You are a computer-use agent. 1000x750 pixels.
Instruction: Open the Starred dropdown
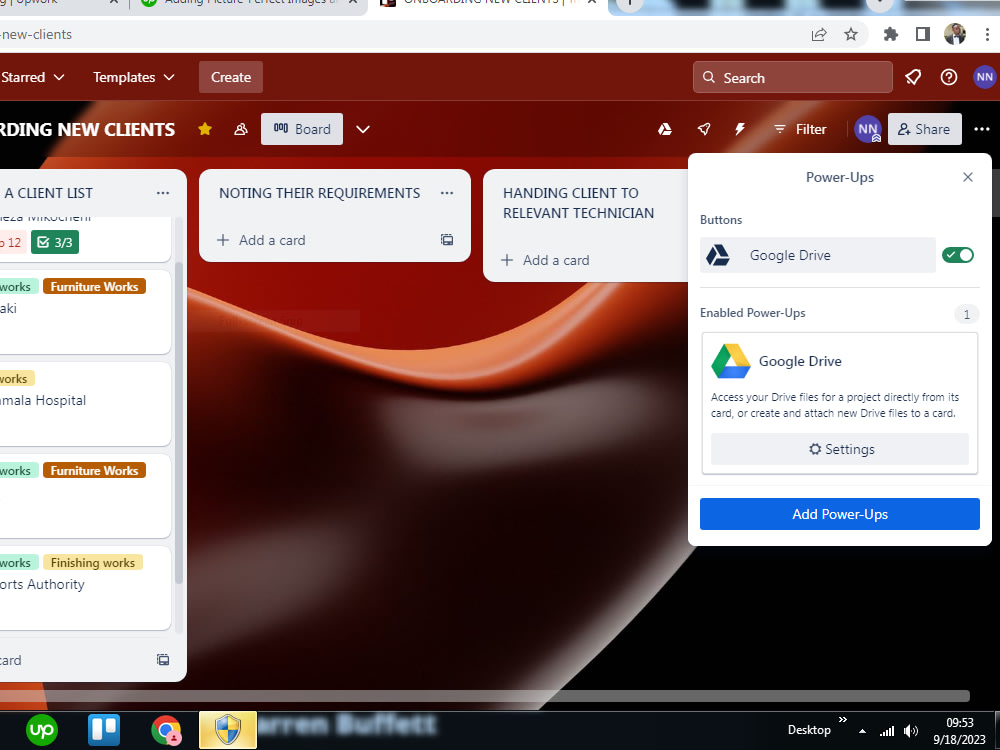pyautogui.click(x=33, y=77)
